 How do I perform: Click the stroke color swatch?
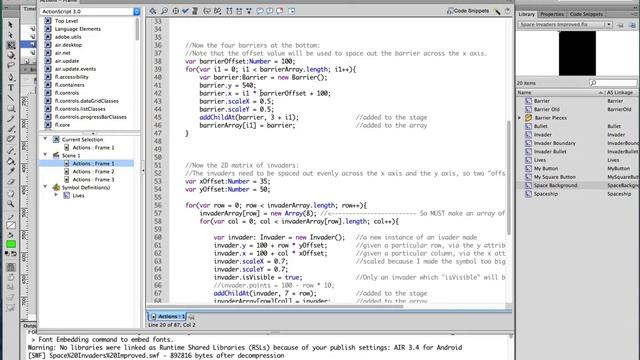point(11,225)
